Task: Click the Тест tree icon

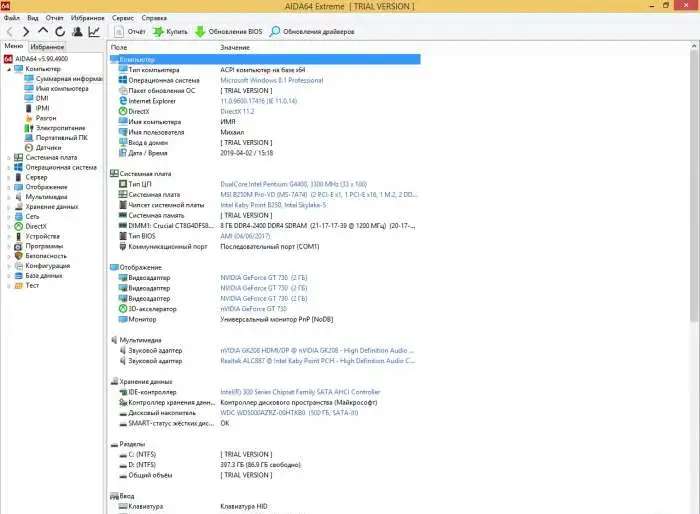Action: [x=18, y=285]
